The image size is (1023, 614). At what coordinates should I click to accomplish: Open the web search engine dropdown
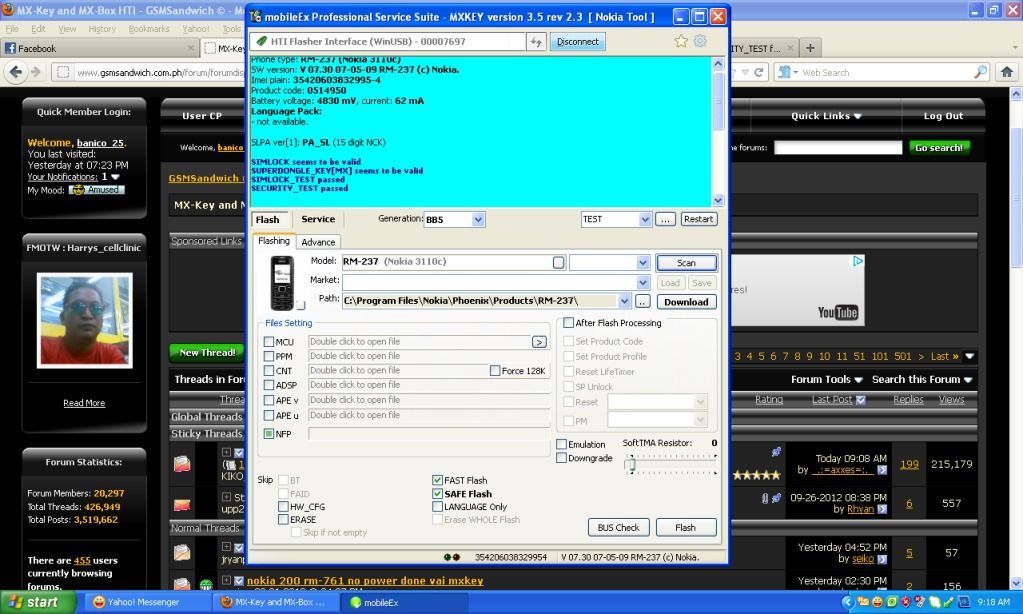coord(788,72)
